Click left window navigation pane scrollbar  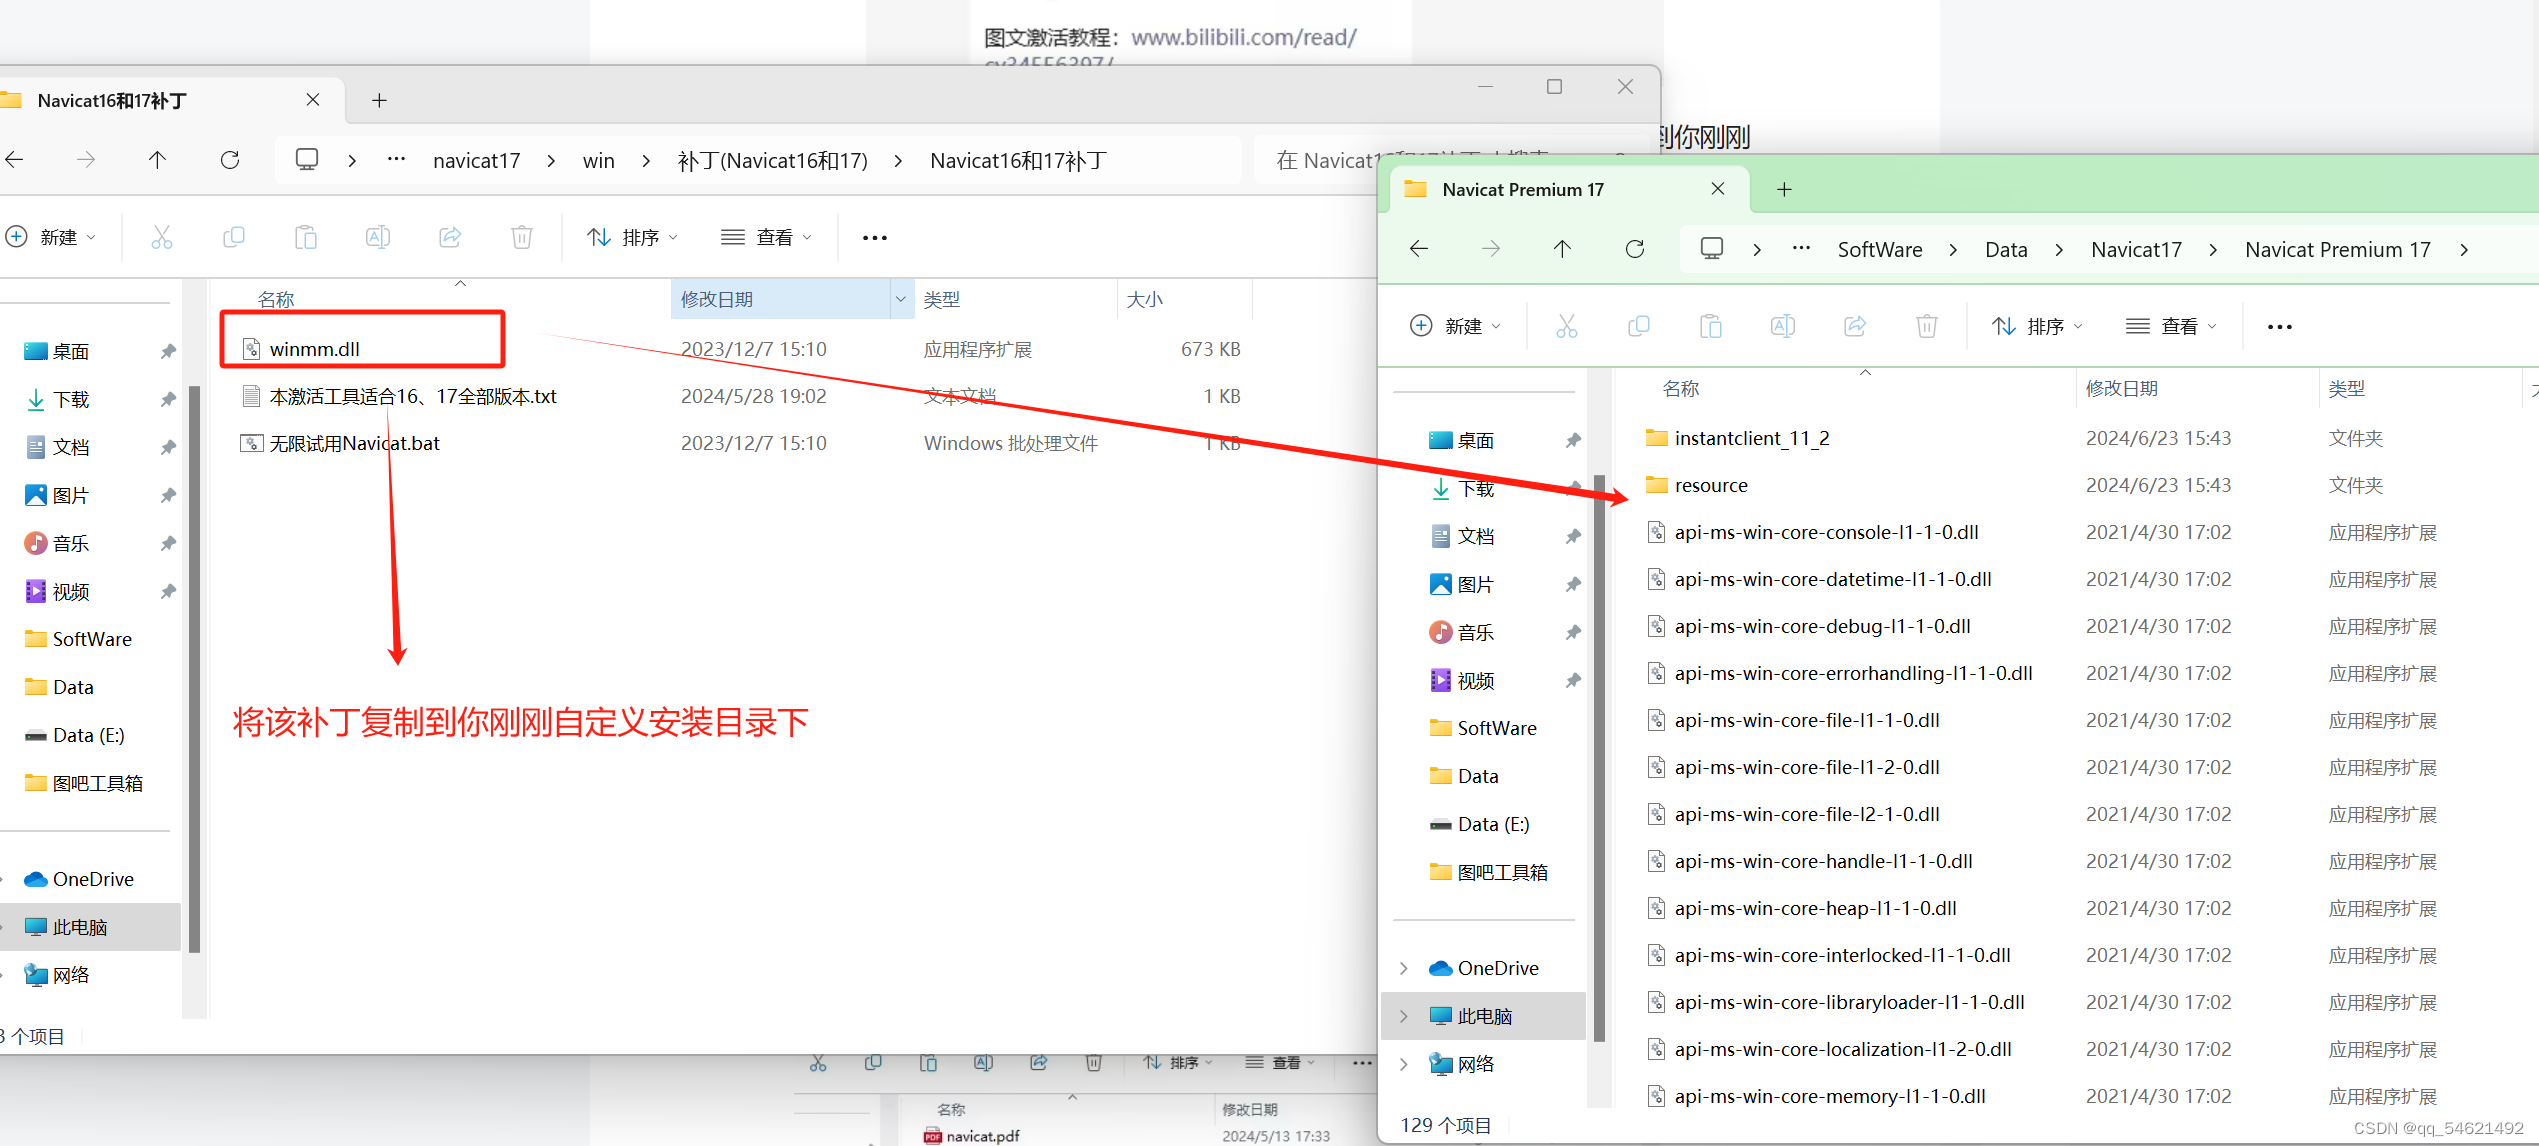(x=194, y=668)
